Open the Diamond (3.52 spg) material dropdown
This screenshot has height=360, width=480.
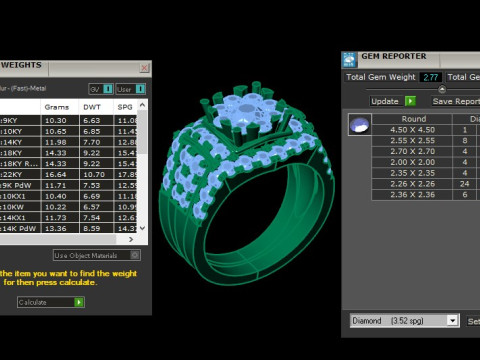pos(452,321)
